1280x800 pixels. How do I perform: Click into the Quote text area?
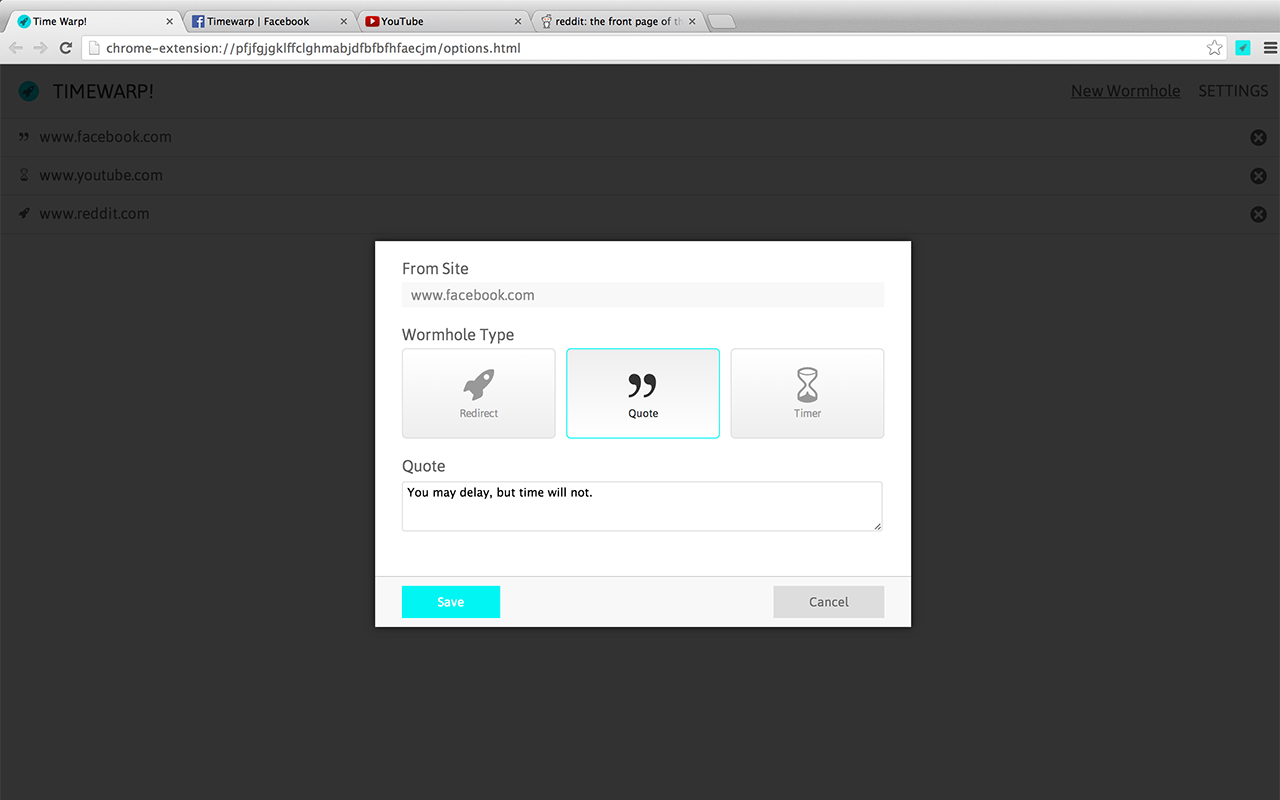tap(642, 506)
